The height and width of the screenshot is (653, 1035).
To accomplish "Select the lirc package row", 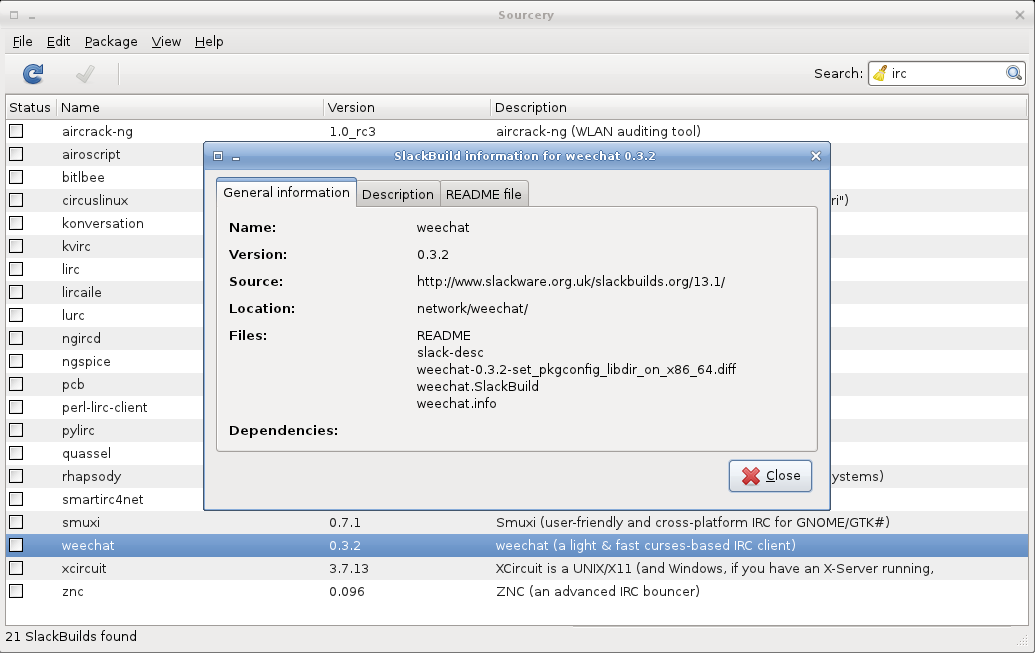I will [106, 269].
